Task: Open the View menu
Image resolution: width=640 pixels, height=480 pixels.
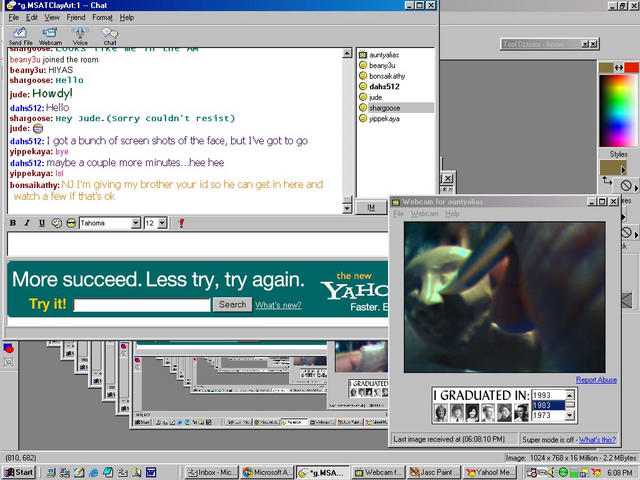Action: click(52, 18)
